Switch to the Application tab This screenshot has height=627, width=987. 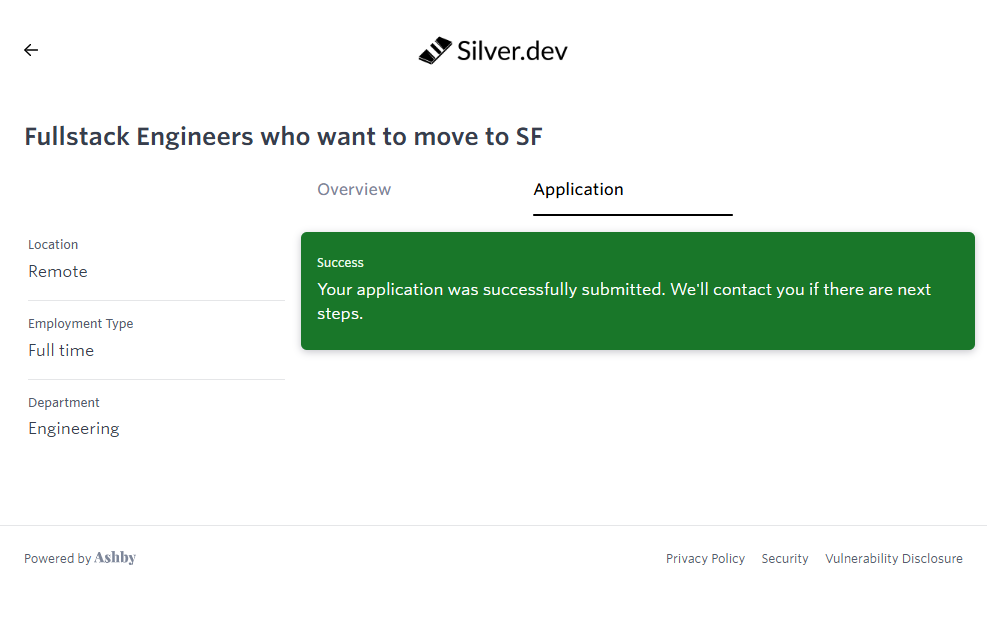point(578,190)
